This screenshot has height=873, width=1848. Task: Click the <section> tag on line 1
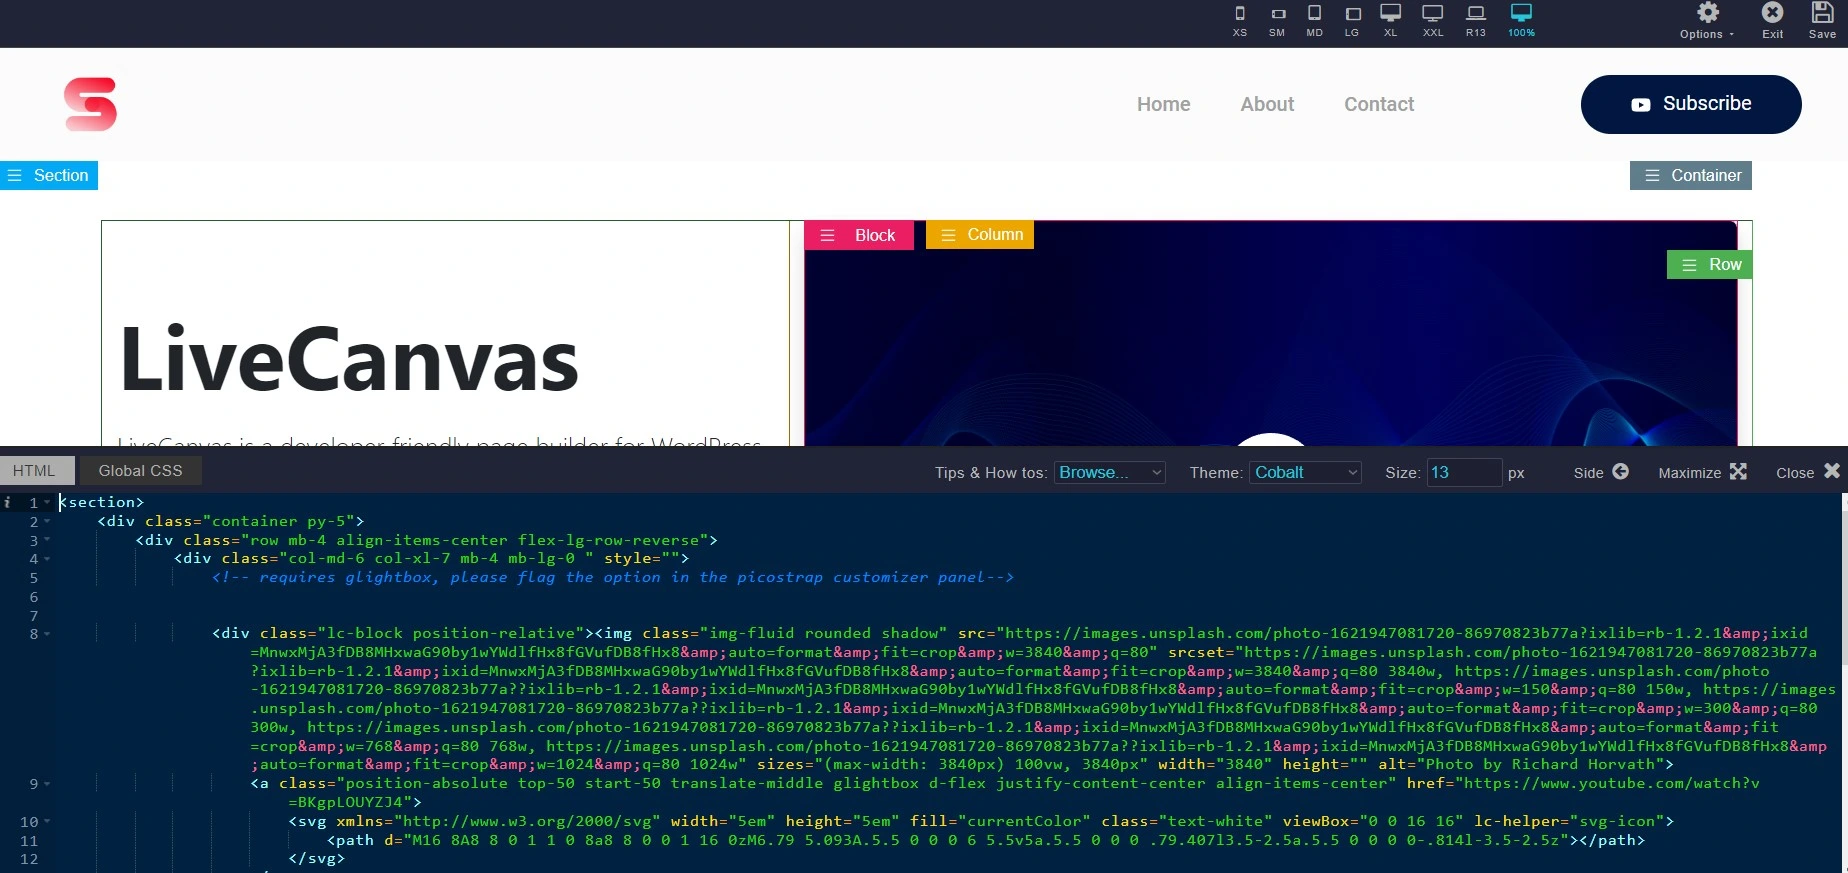click(x=101, y=502)
